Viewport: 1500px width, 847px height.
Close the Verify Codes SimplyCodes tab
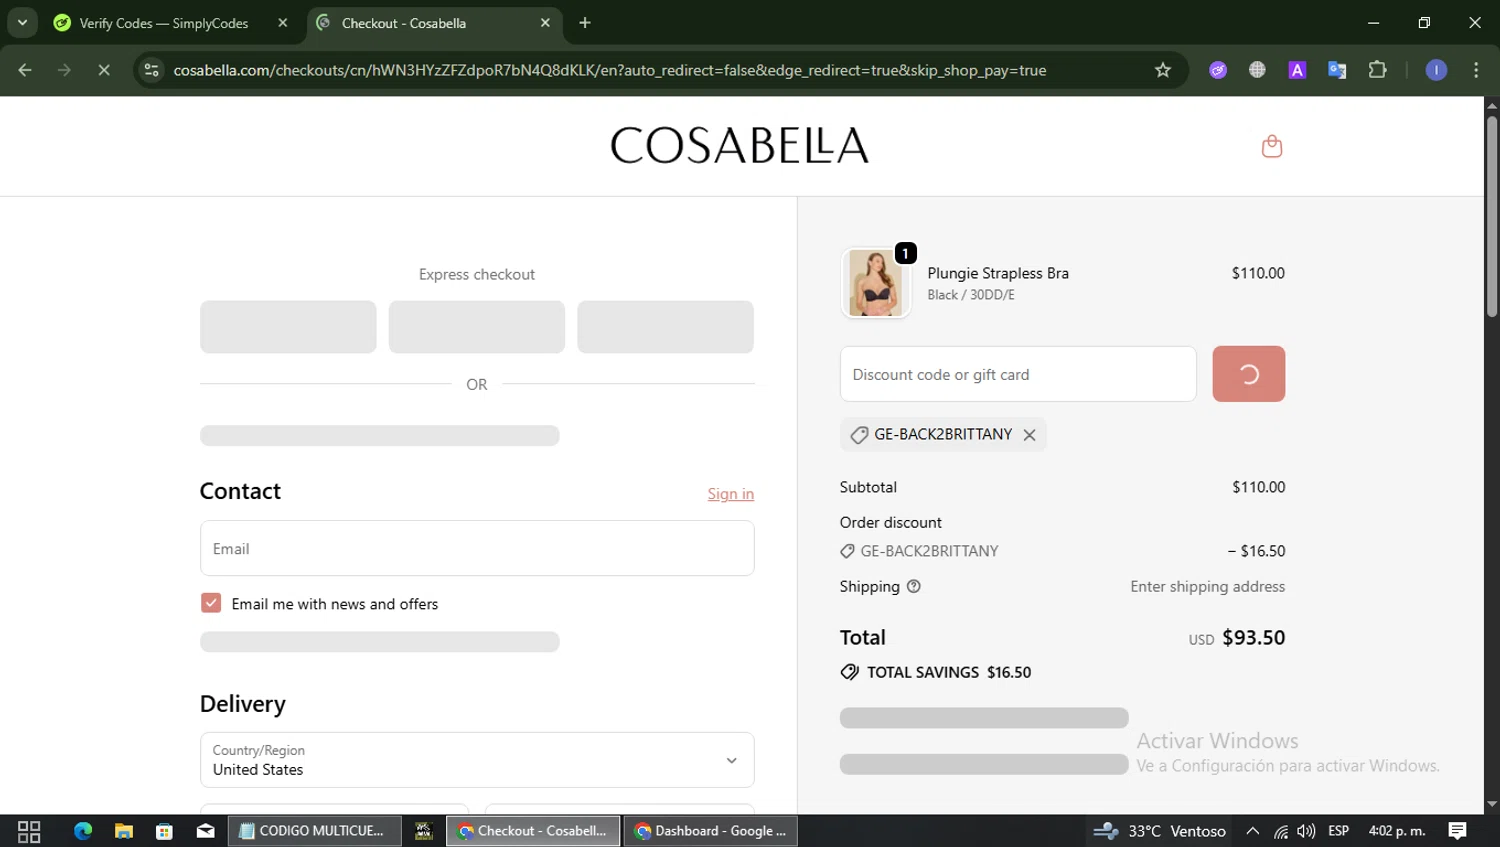(283, 23)
